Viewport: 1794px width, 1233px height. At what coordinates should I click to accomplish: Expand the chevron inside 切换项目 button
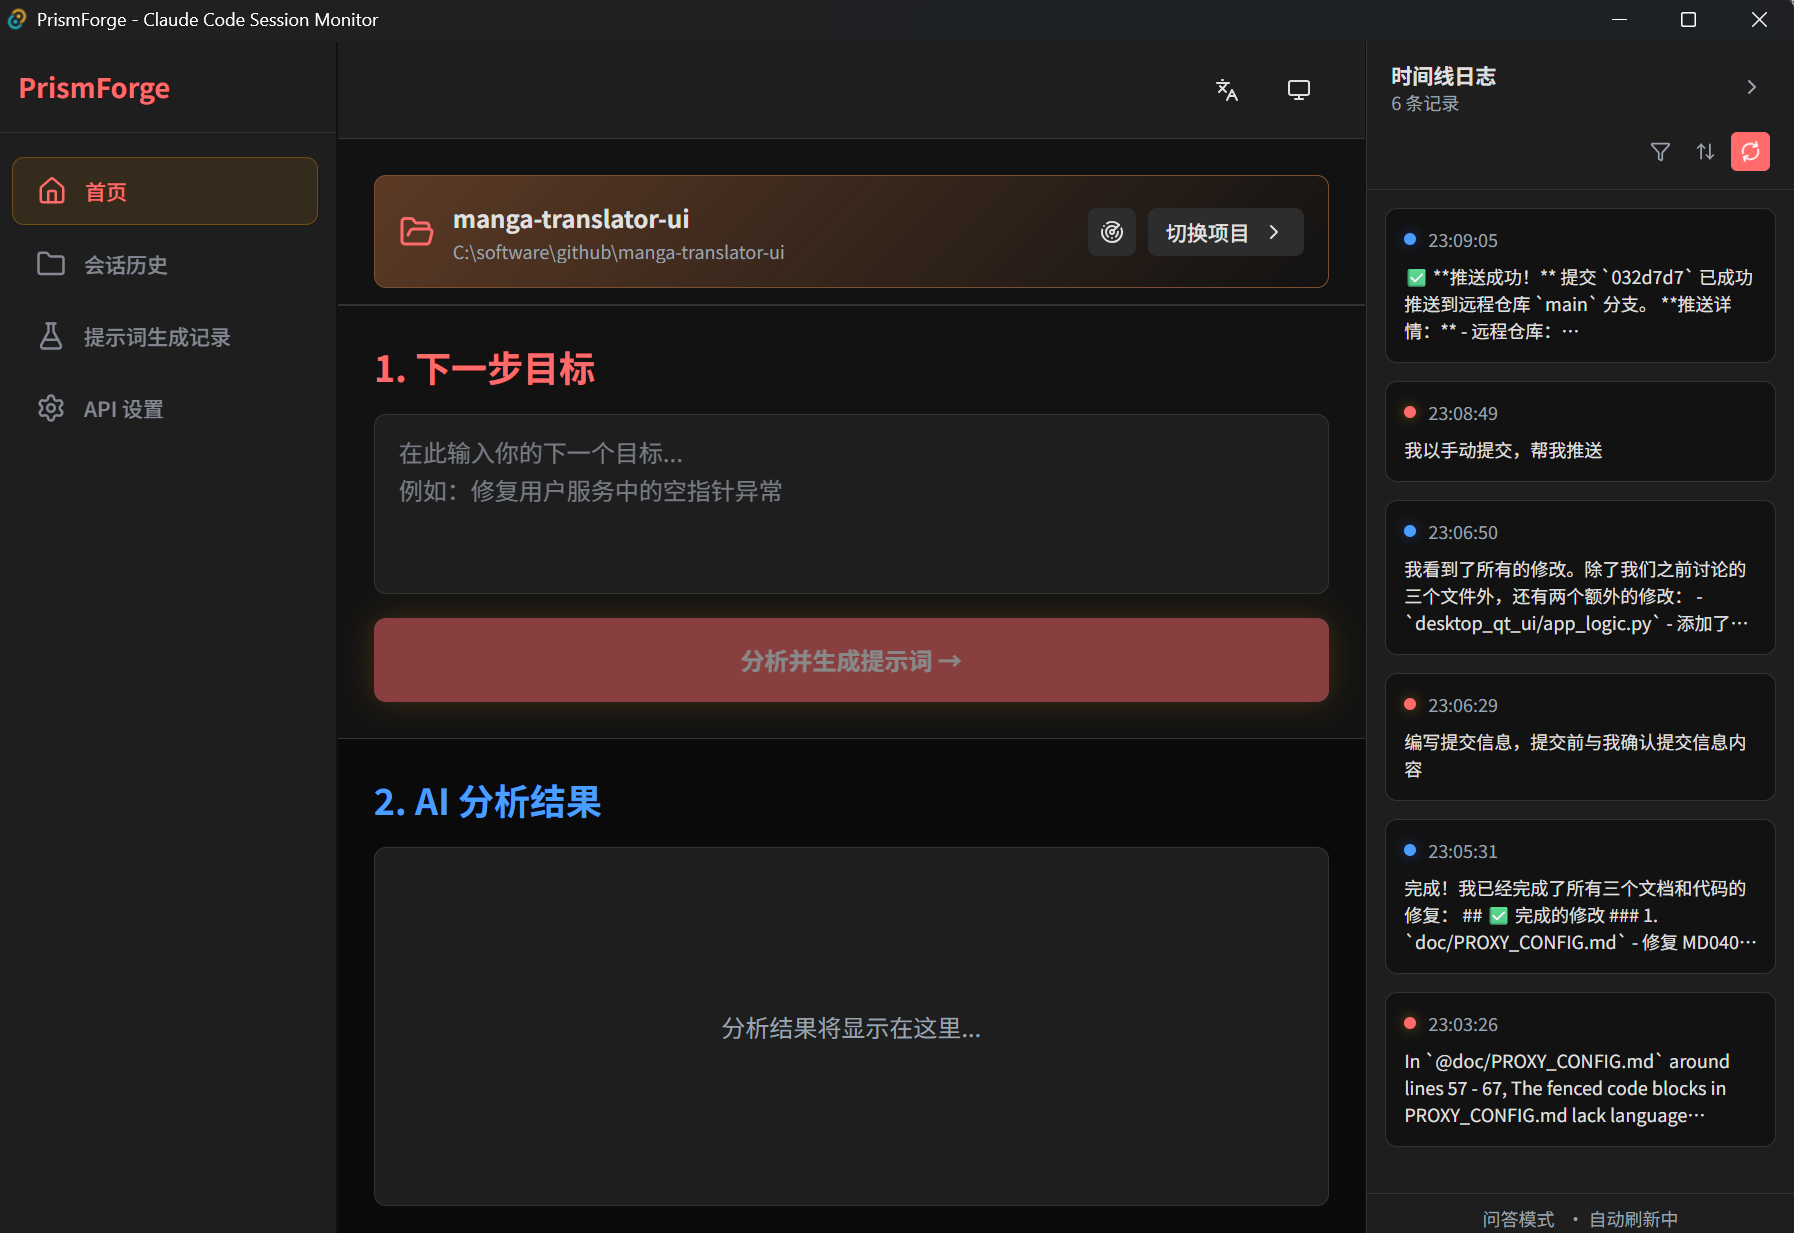tap(1275, 232)
